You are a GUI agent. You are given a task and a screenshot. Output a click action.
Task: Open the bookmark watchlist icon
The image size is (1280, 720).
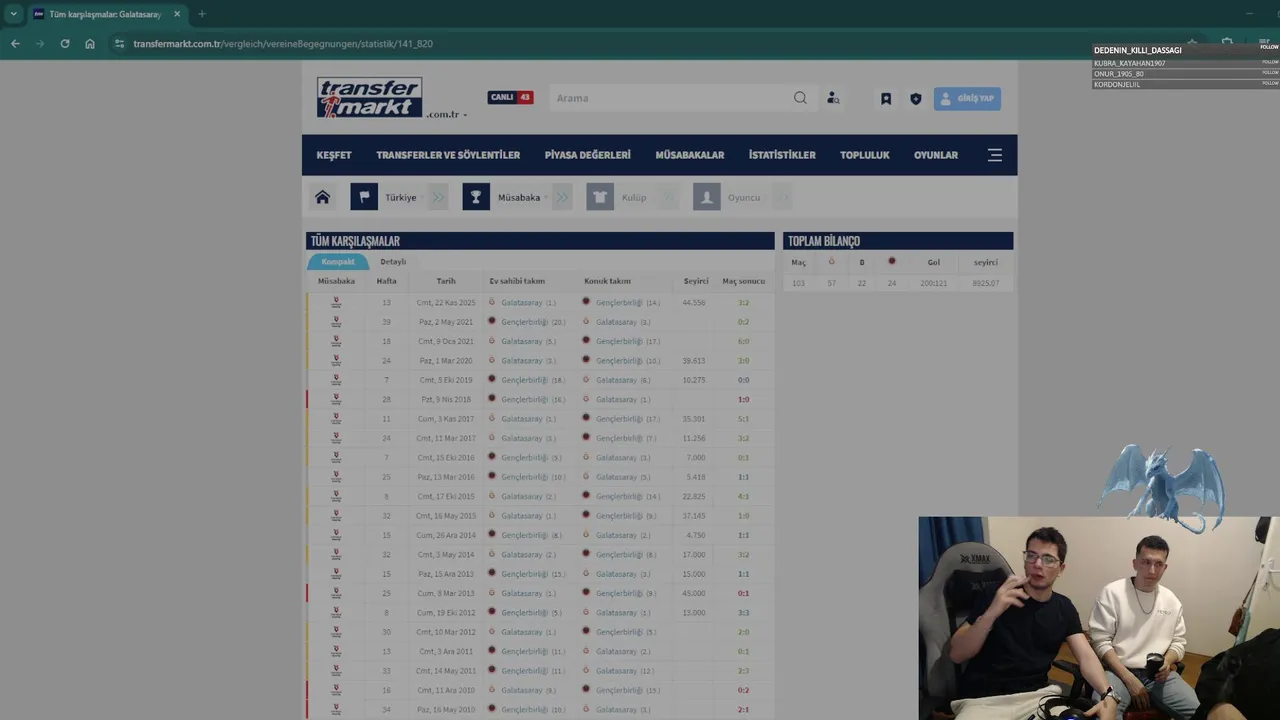[886, 99]
